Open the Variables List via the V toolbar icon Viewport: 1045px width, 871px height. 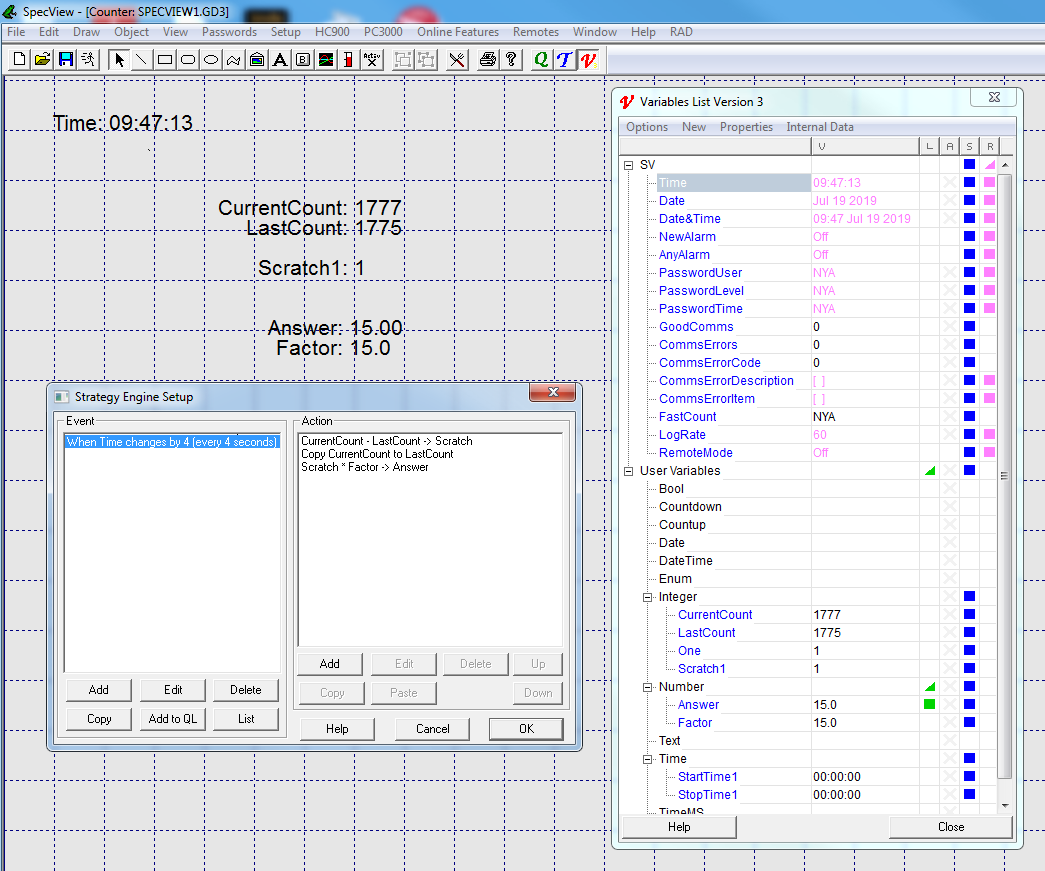coord(589,59)
